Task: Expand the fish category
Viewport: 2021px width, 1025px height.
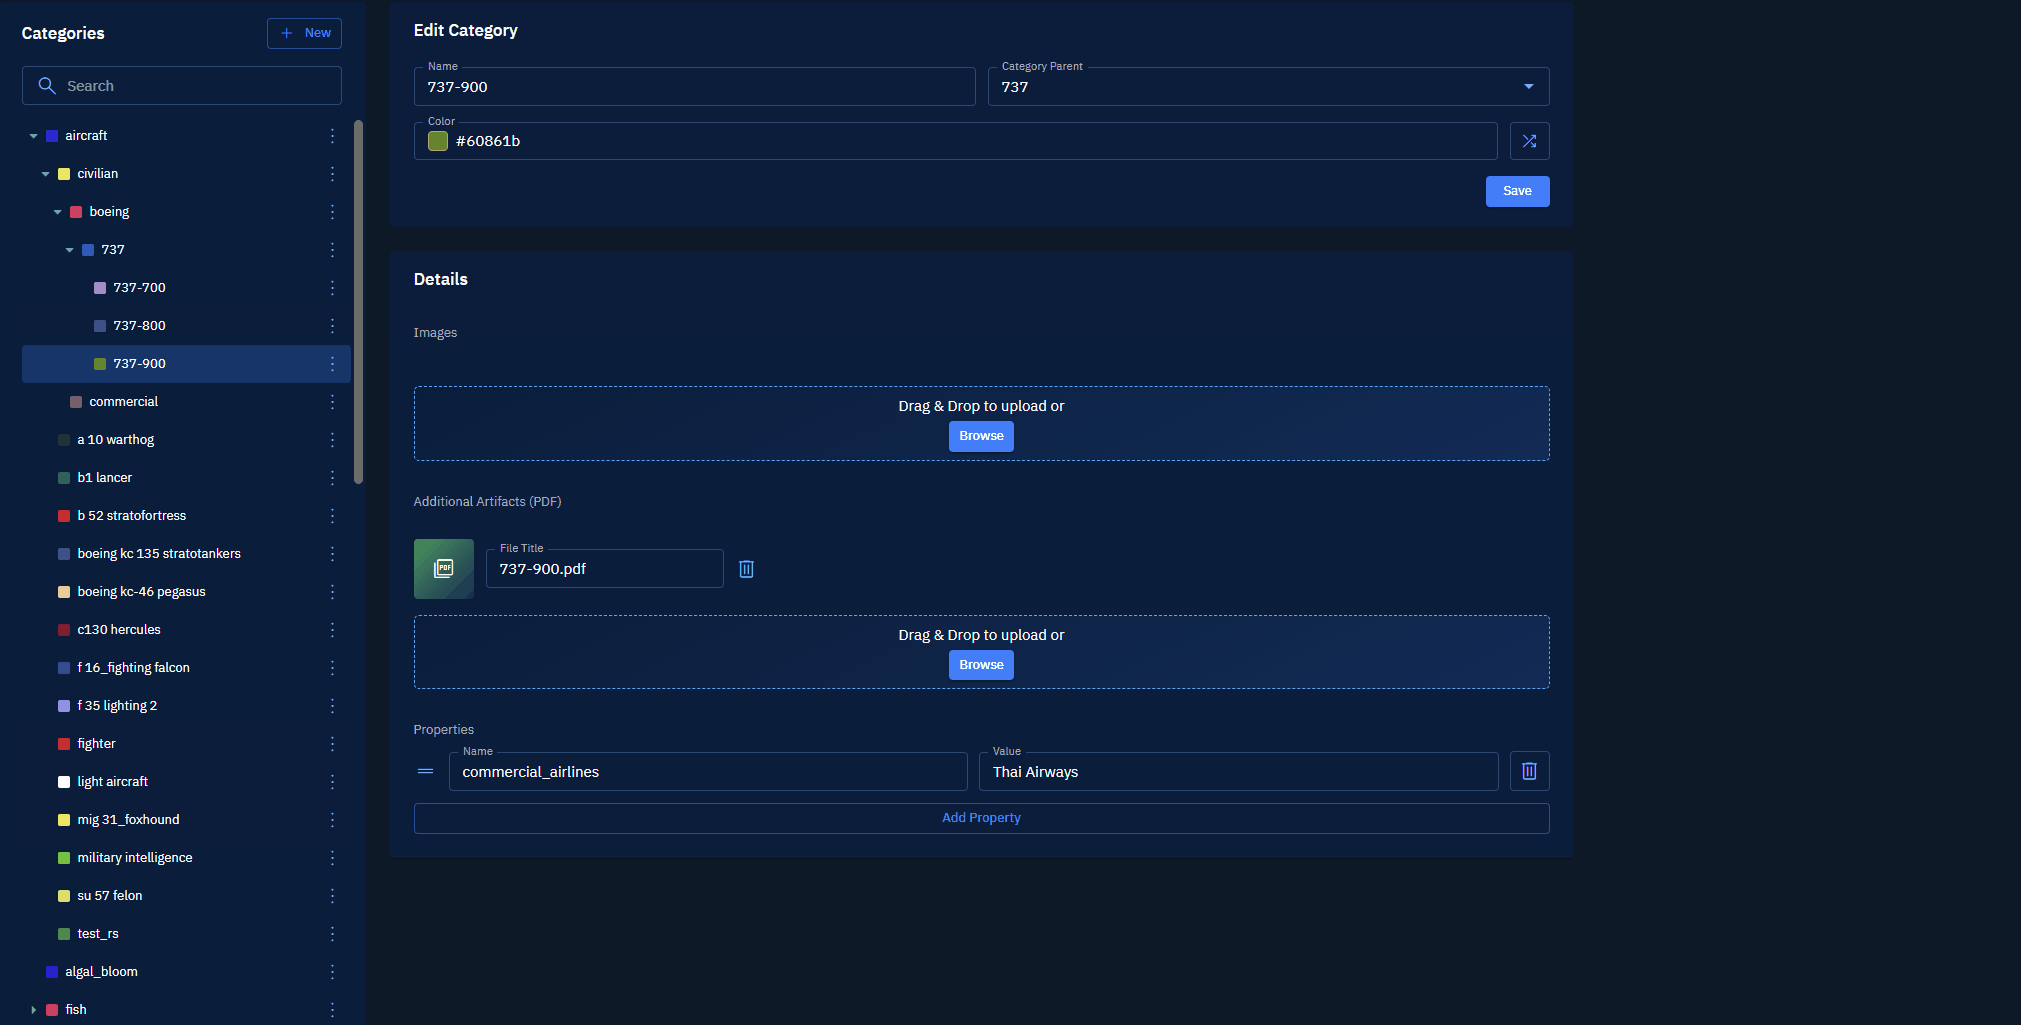Action: (34, 1010)
